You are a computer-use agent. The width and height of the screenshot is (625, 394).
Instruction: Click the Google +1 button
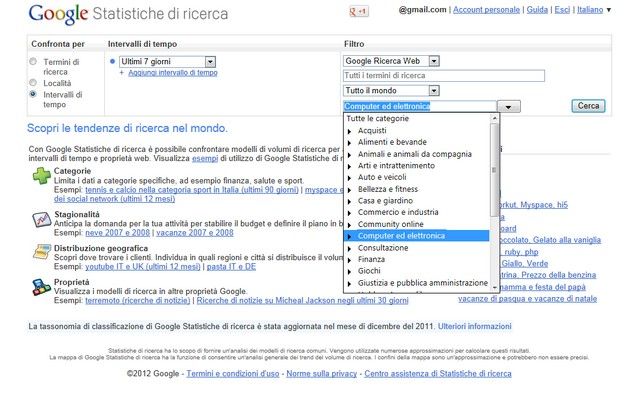tap(359, 12)
